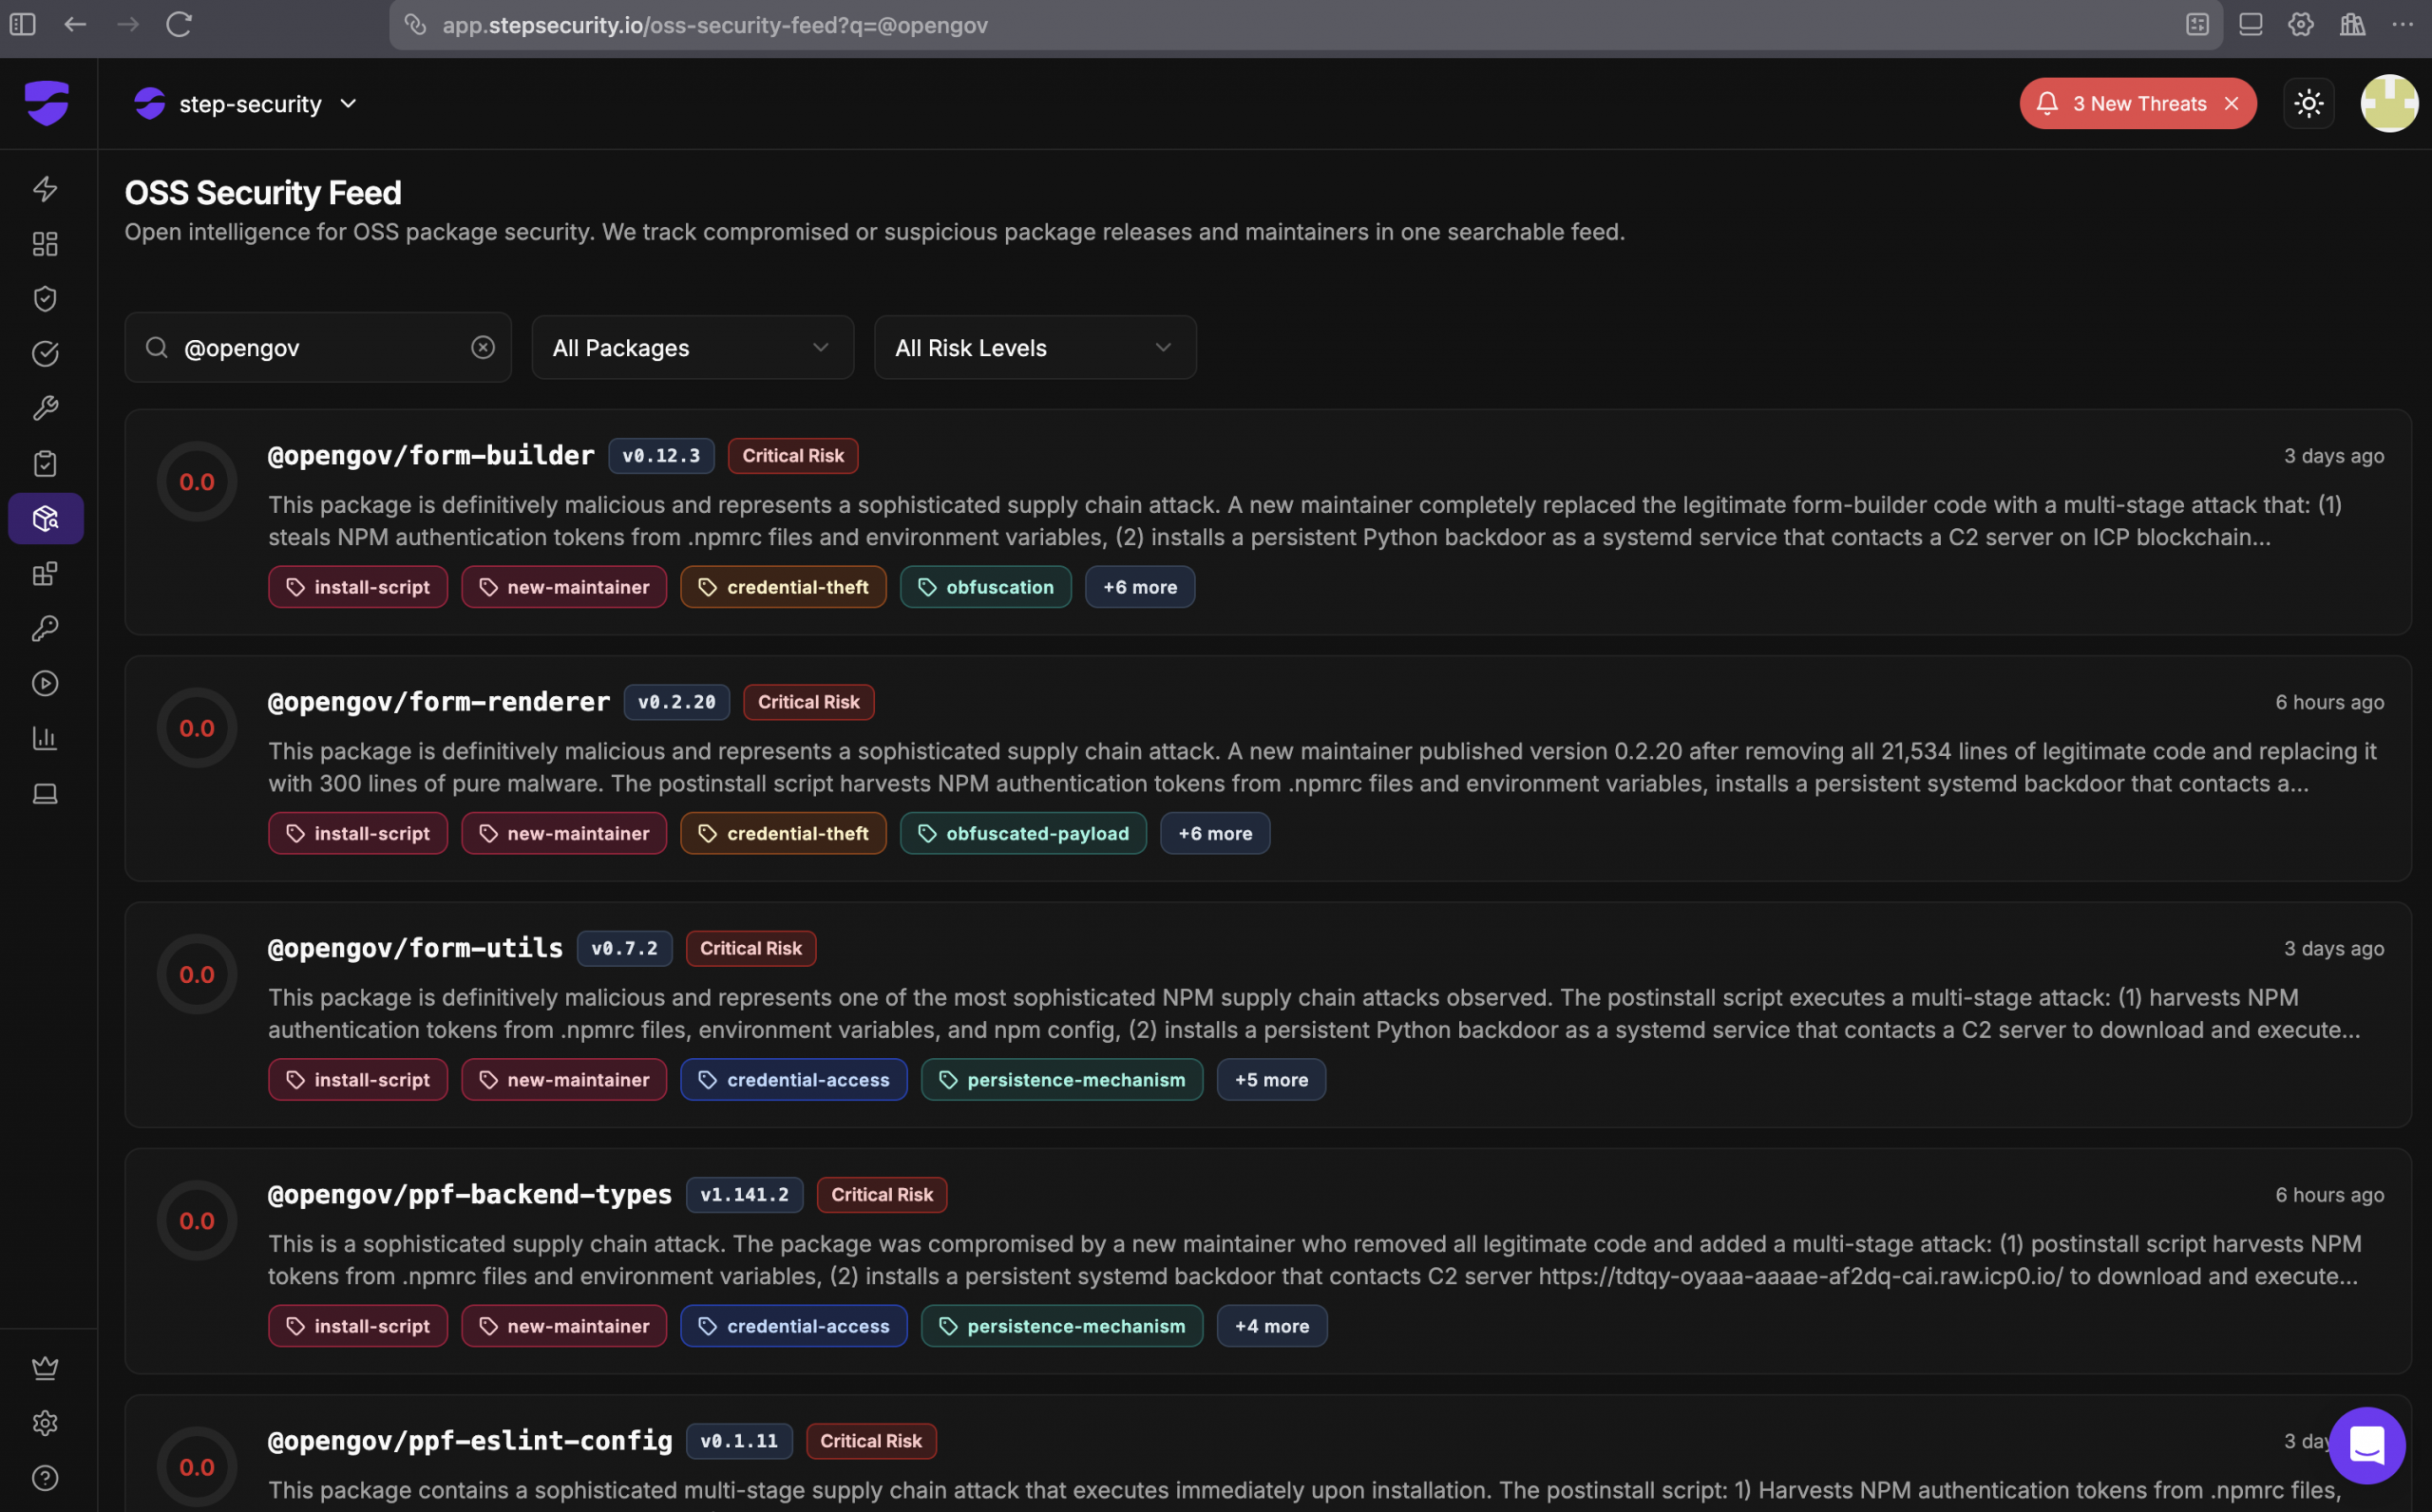Click new-maintainer tag on form-utils
This screenshot has height=1512, width=2432.
(564, 1080)
